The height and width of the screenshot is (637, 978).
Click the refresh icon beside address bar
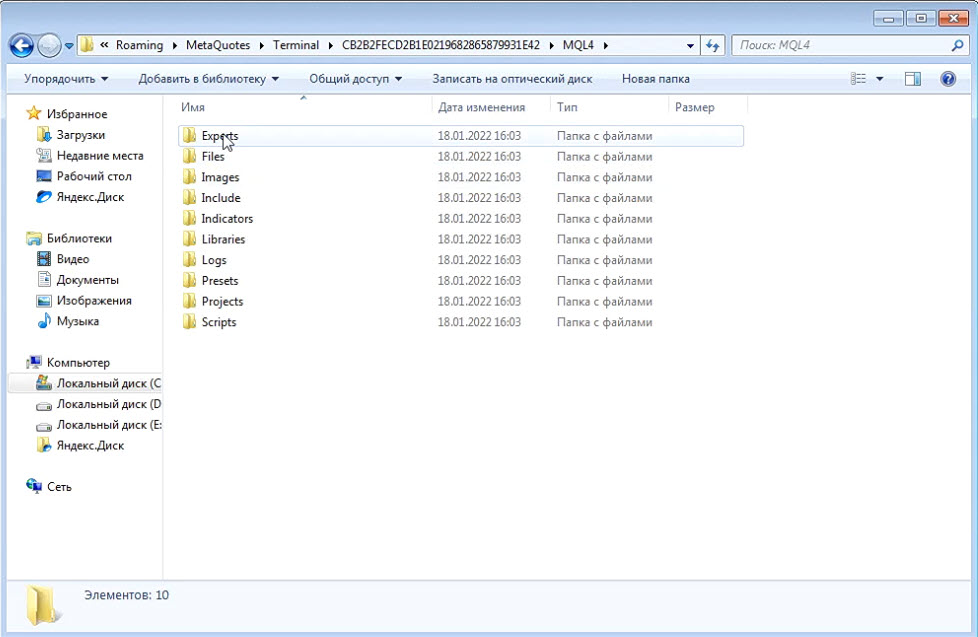[x=713, y=46]
